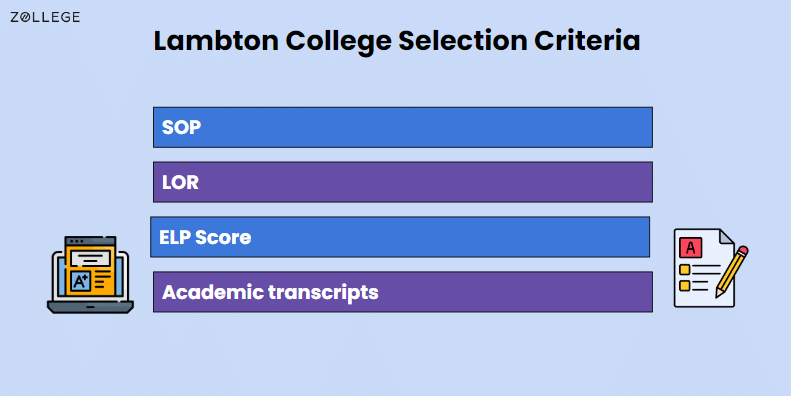Viewport: 791px width, 396px height.
Task: Click the slashed O in the Zollege logo
Action: 23,18
